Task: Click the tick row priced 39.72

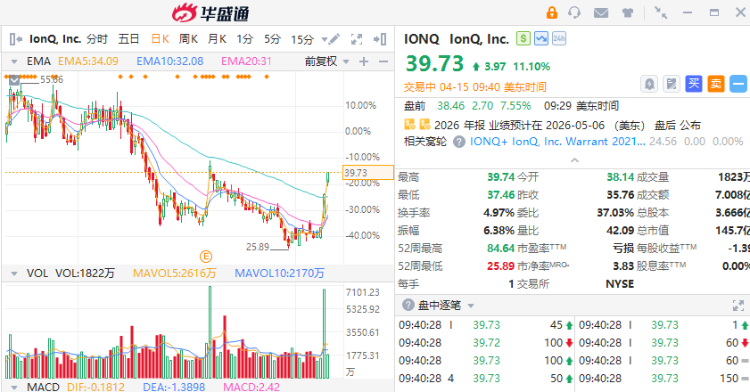Action: click(x=485, y=343)
